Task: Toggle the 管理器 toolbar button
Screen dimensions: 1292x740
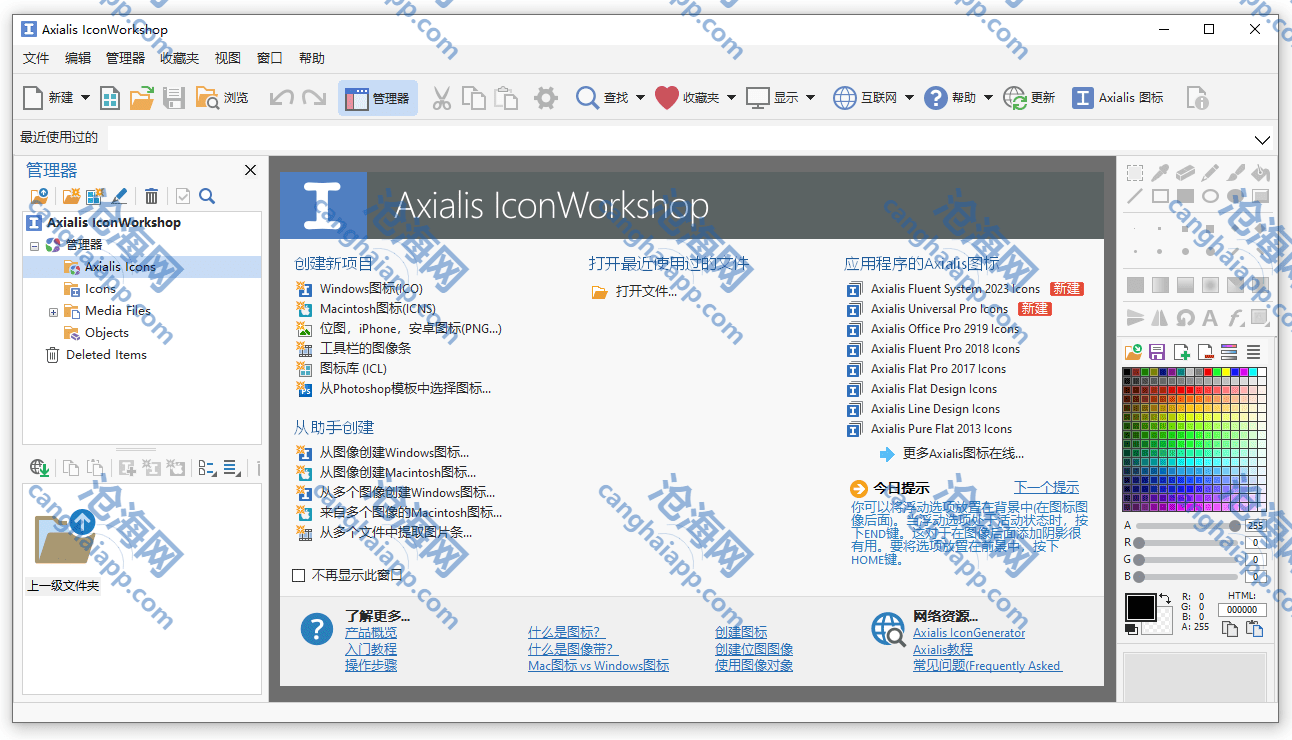Action: click(x=377, y=98)
